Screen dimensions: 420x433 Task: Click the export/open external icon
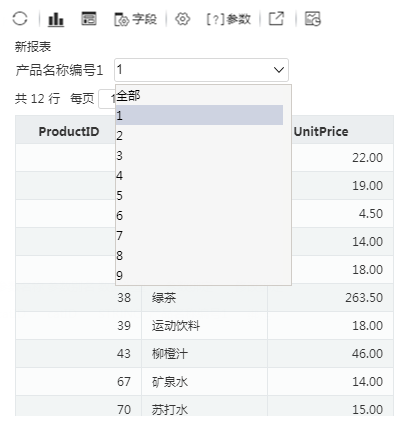coord(277,18)
